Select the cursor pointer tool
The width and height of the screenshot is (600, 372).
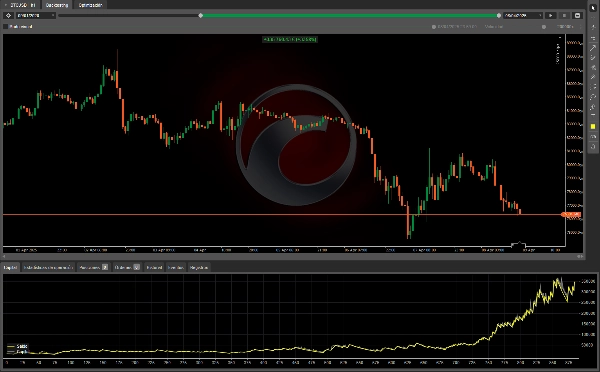coord(593,7)
